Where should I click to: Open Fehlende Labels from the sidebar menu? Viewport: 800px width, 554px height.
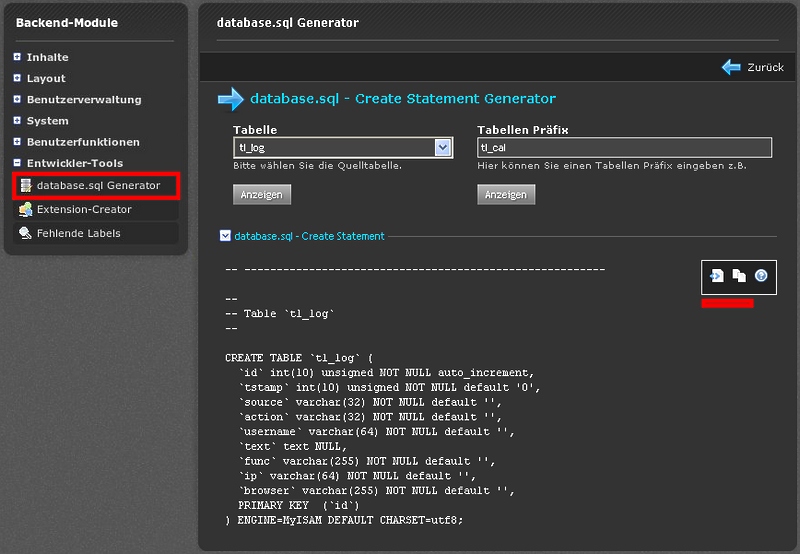(x=78, y=234)
